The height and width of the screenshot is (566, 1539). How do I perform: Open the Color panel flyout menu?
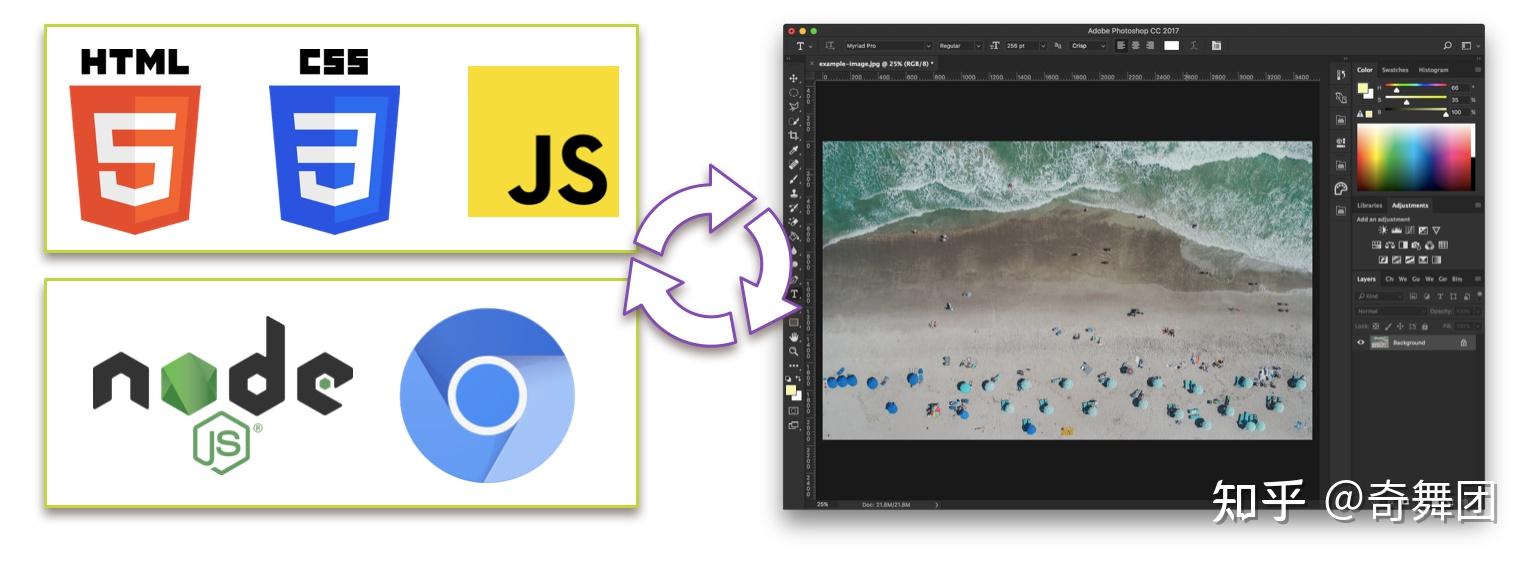pyautogui.click(x=1477, y=70)
